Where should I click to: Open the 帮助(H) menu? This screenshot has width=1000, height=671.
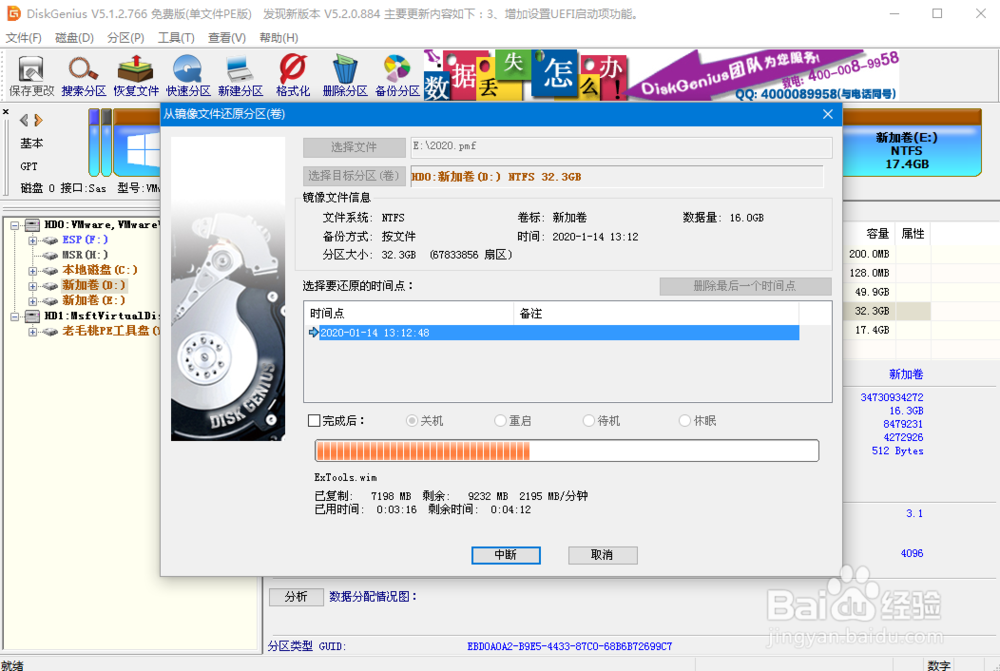[x=279, y=38]
